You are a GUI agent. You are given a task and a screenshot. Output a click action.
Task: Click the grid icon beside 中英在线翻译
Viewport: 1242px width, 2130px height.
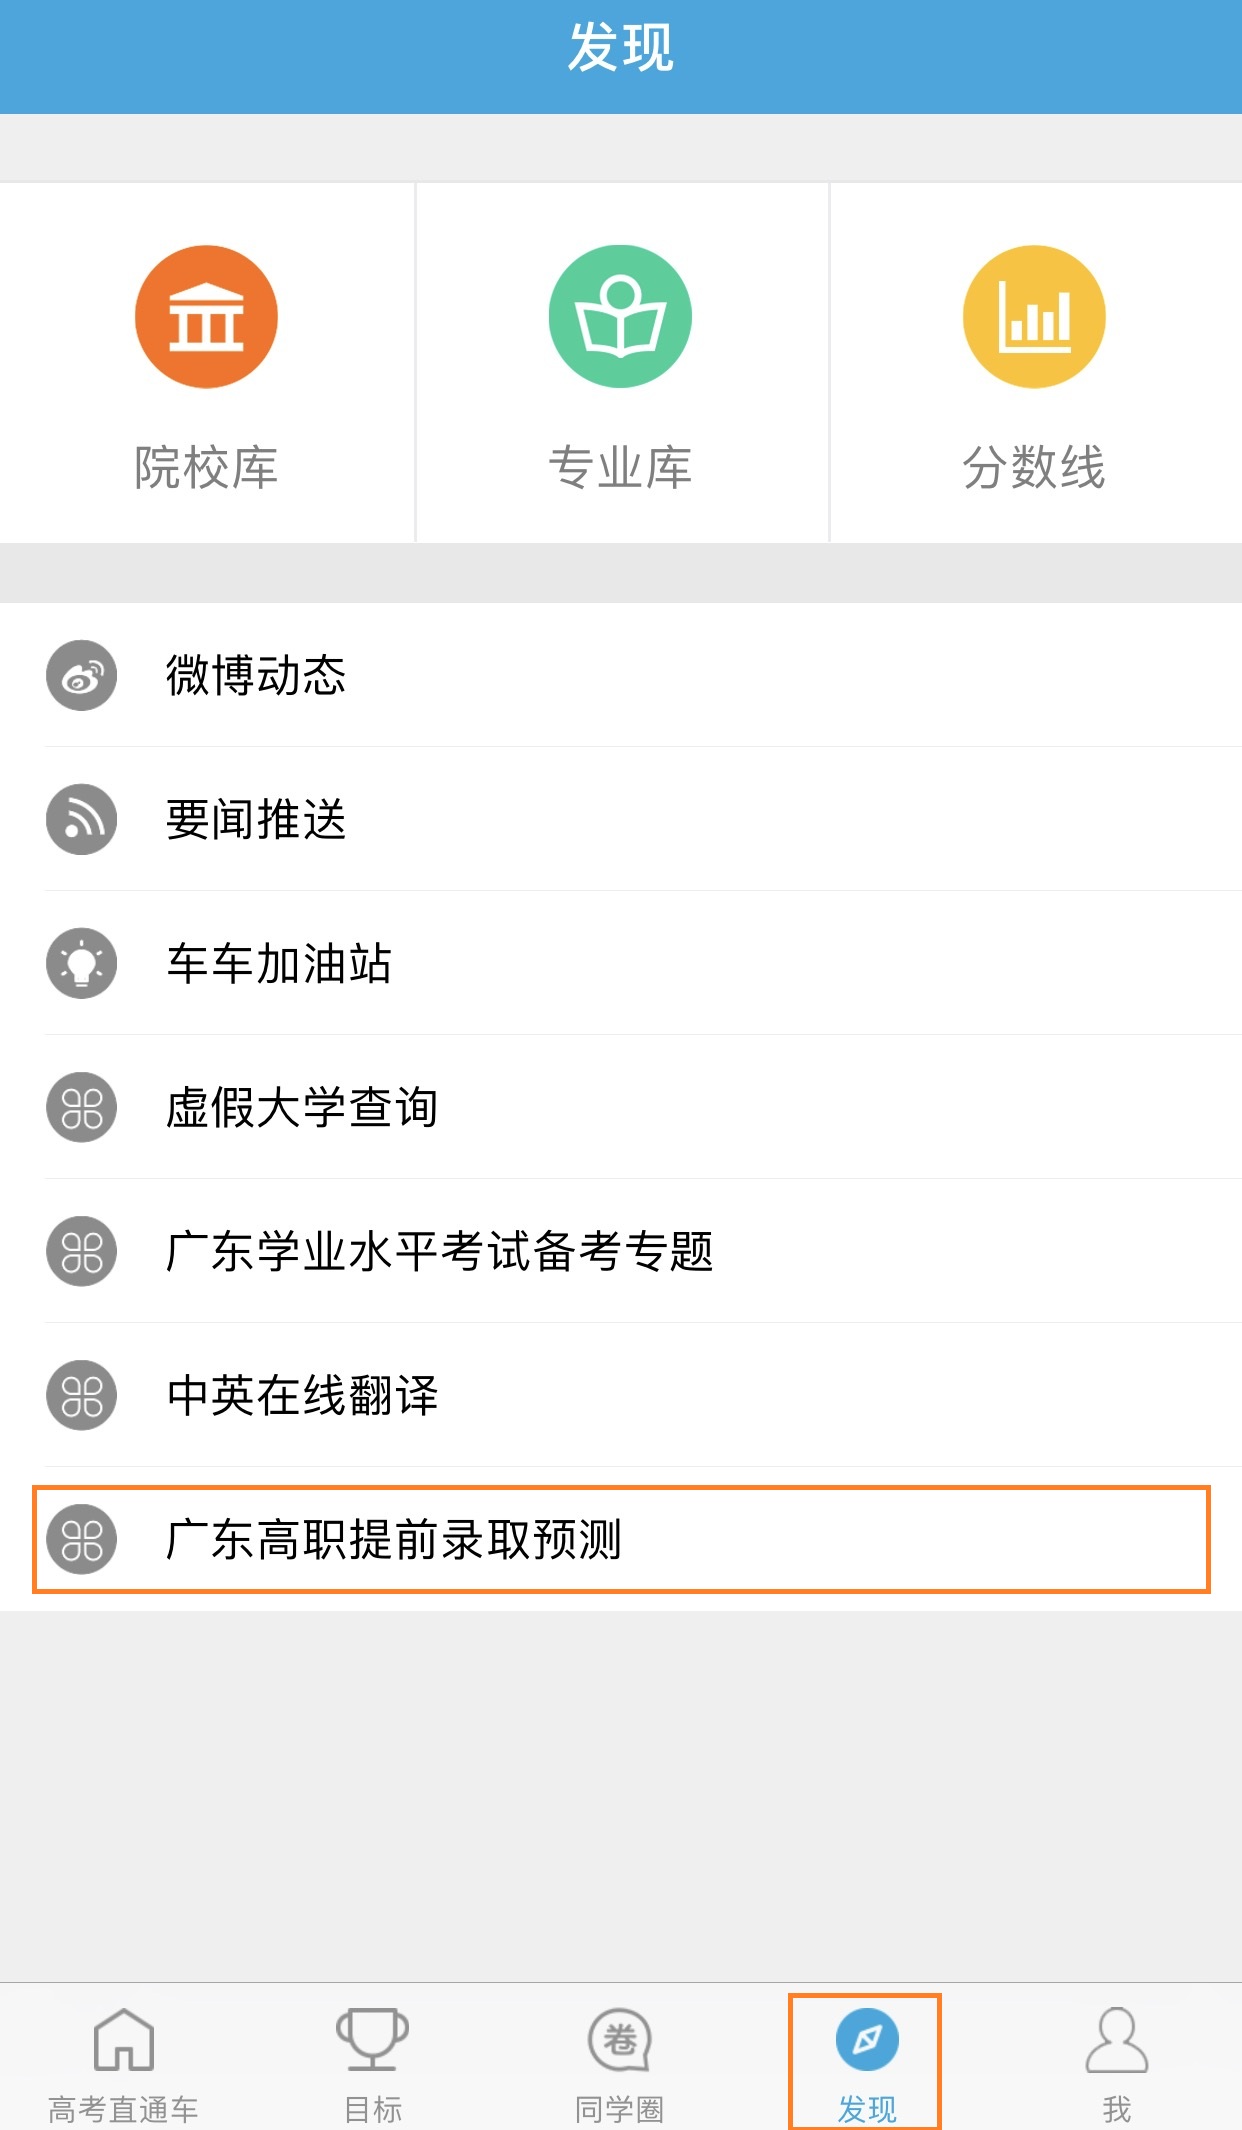[82, 1396]
